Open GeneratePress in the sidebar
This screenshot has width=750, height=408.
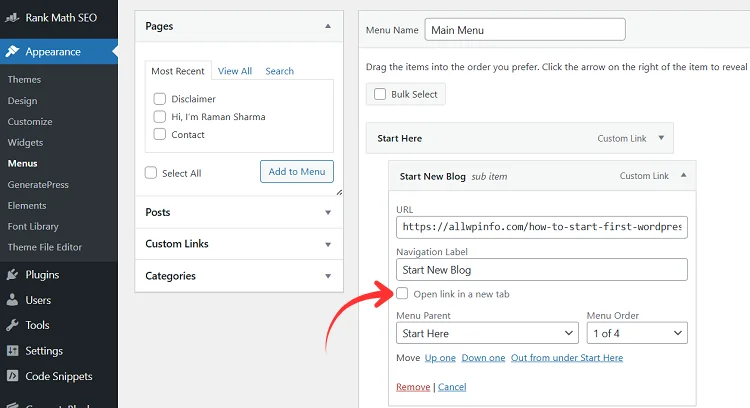[38, 185]
